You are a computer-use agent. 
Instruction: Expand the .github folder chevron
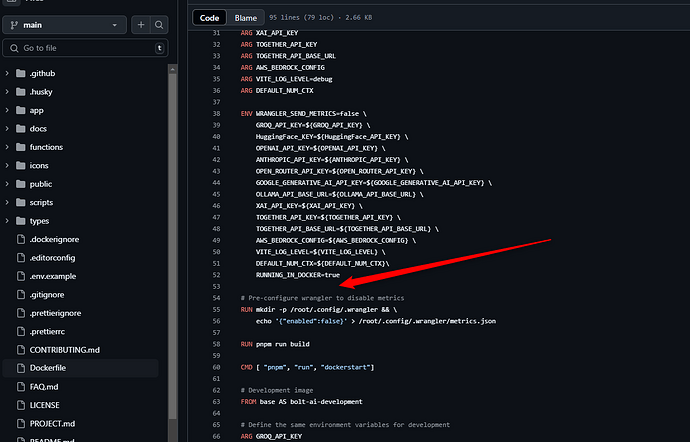(x=7, y=74)
